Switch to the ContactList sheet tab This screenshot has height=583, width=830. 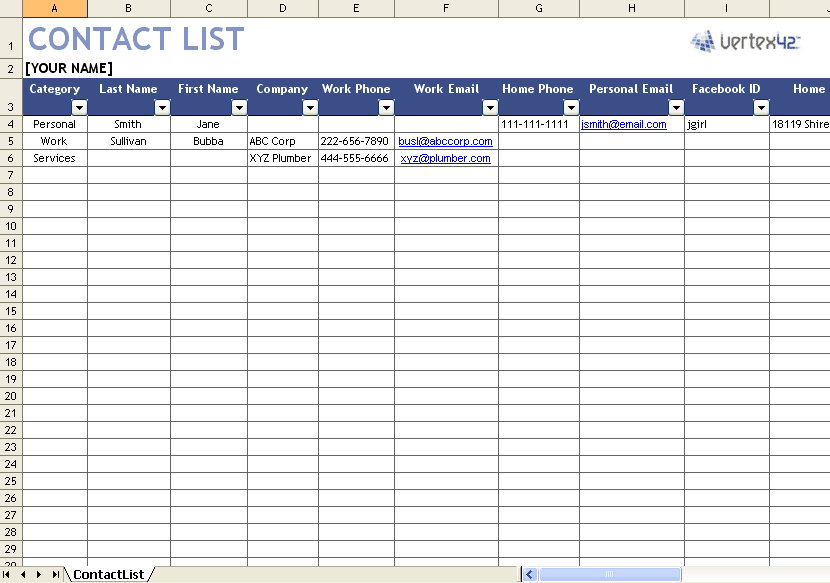pos(109,574)
